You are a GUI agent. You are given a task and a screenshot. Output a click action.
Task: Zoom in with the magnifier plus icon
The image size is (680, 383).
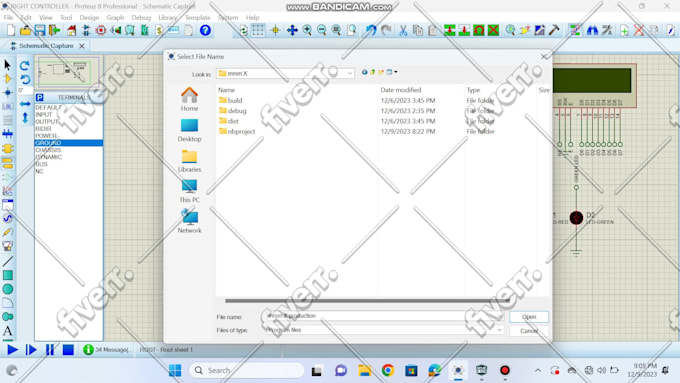pyautogui.click(x=307, y=30)
